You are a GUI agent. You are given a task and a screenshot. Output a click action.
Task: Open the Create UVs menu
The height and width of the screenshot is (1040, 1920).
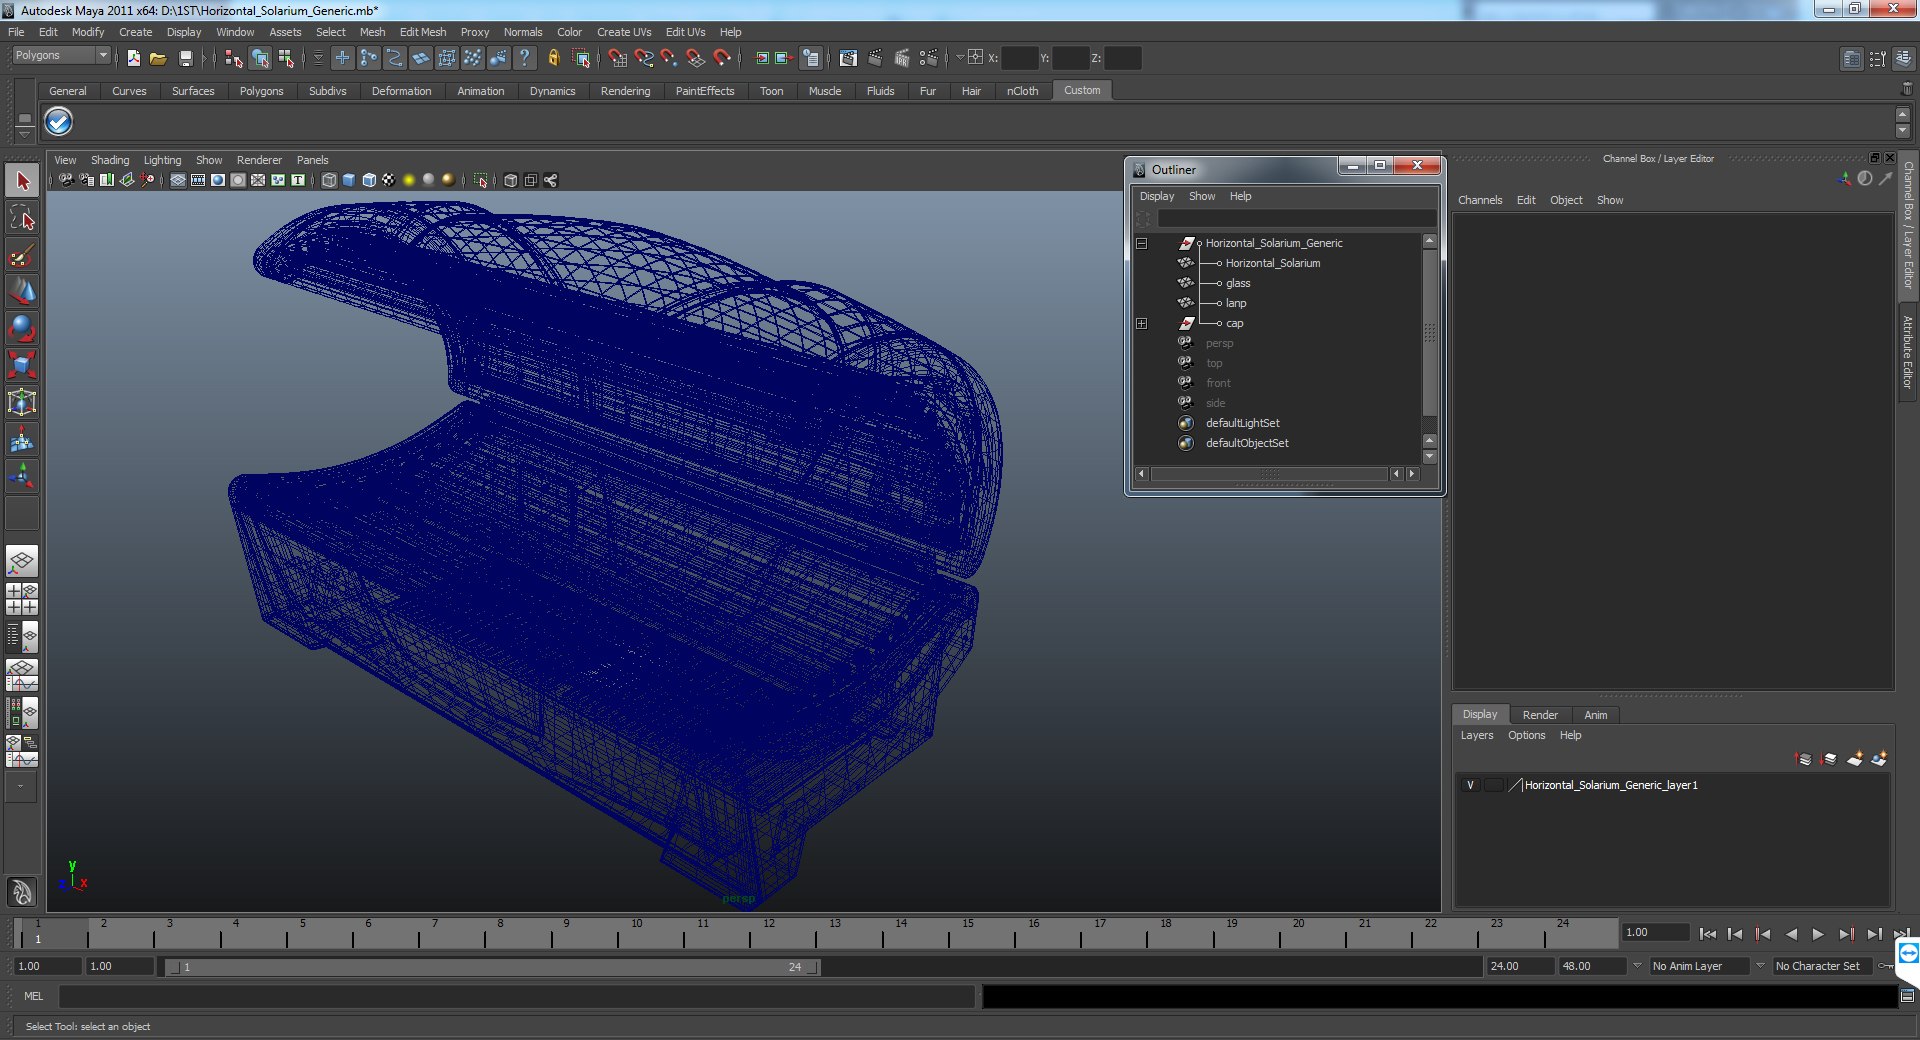[x=624, y=32]
